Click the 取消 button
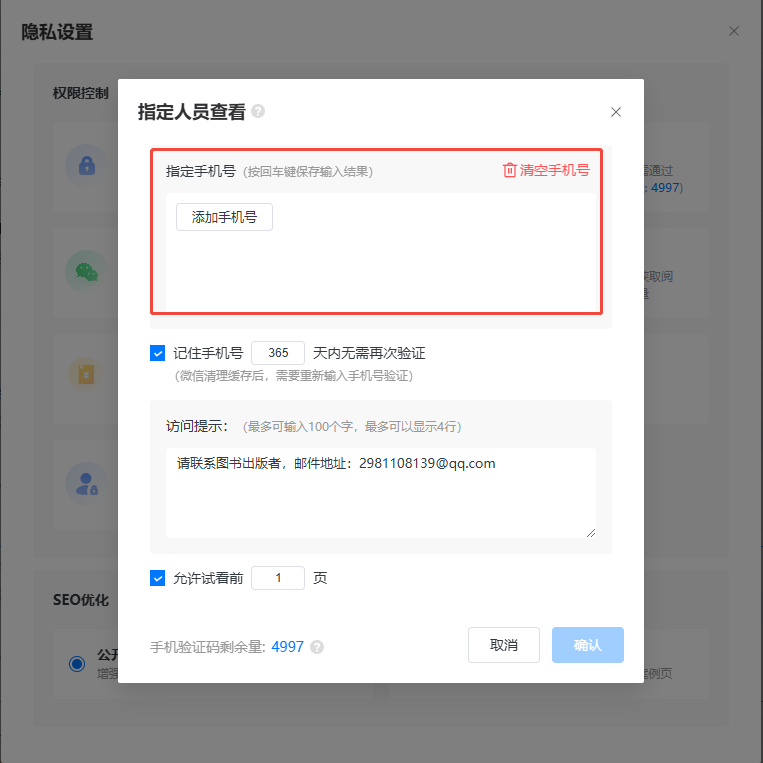The image size is (763, 763). coord(504,645)
